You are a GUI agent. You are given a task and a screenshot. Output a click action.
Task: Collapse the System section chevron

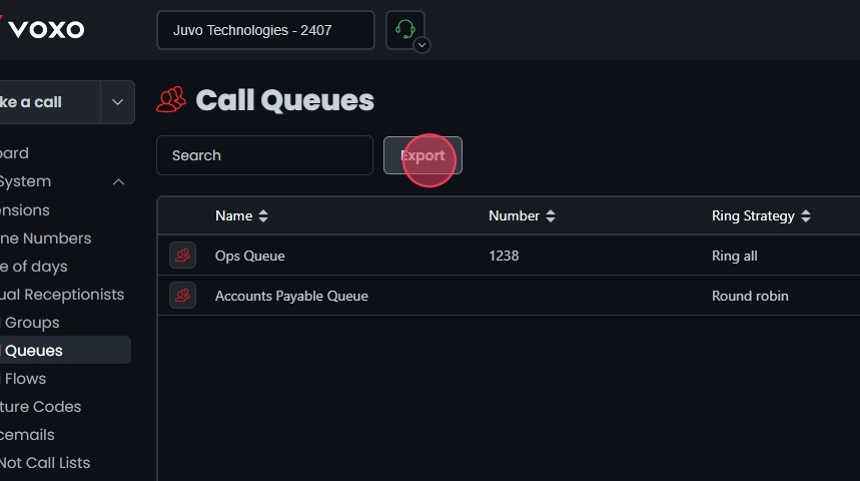pyautogui.click(x=118, y=182)
